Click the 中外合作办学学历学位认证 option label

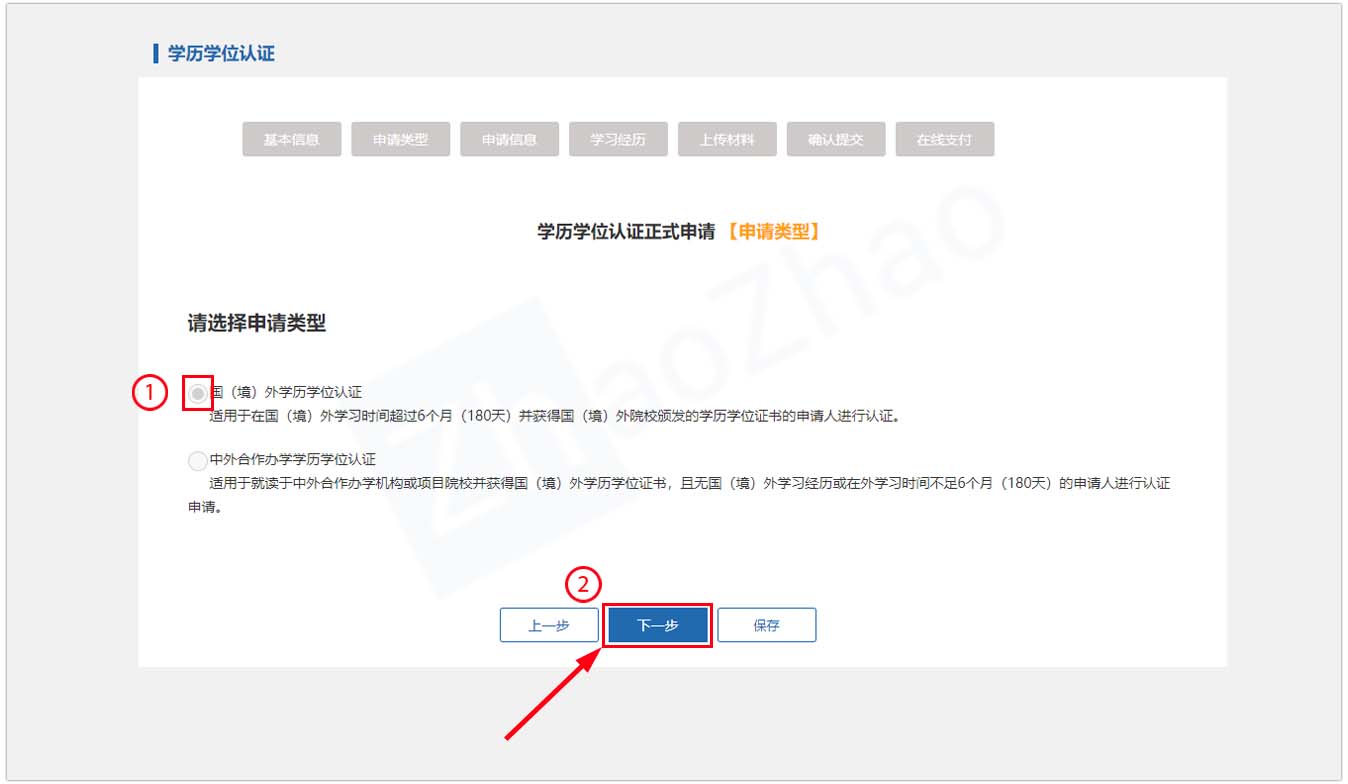(293, 460)
